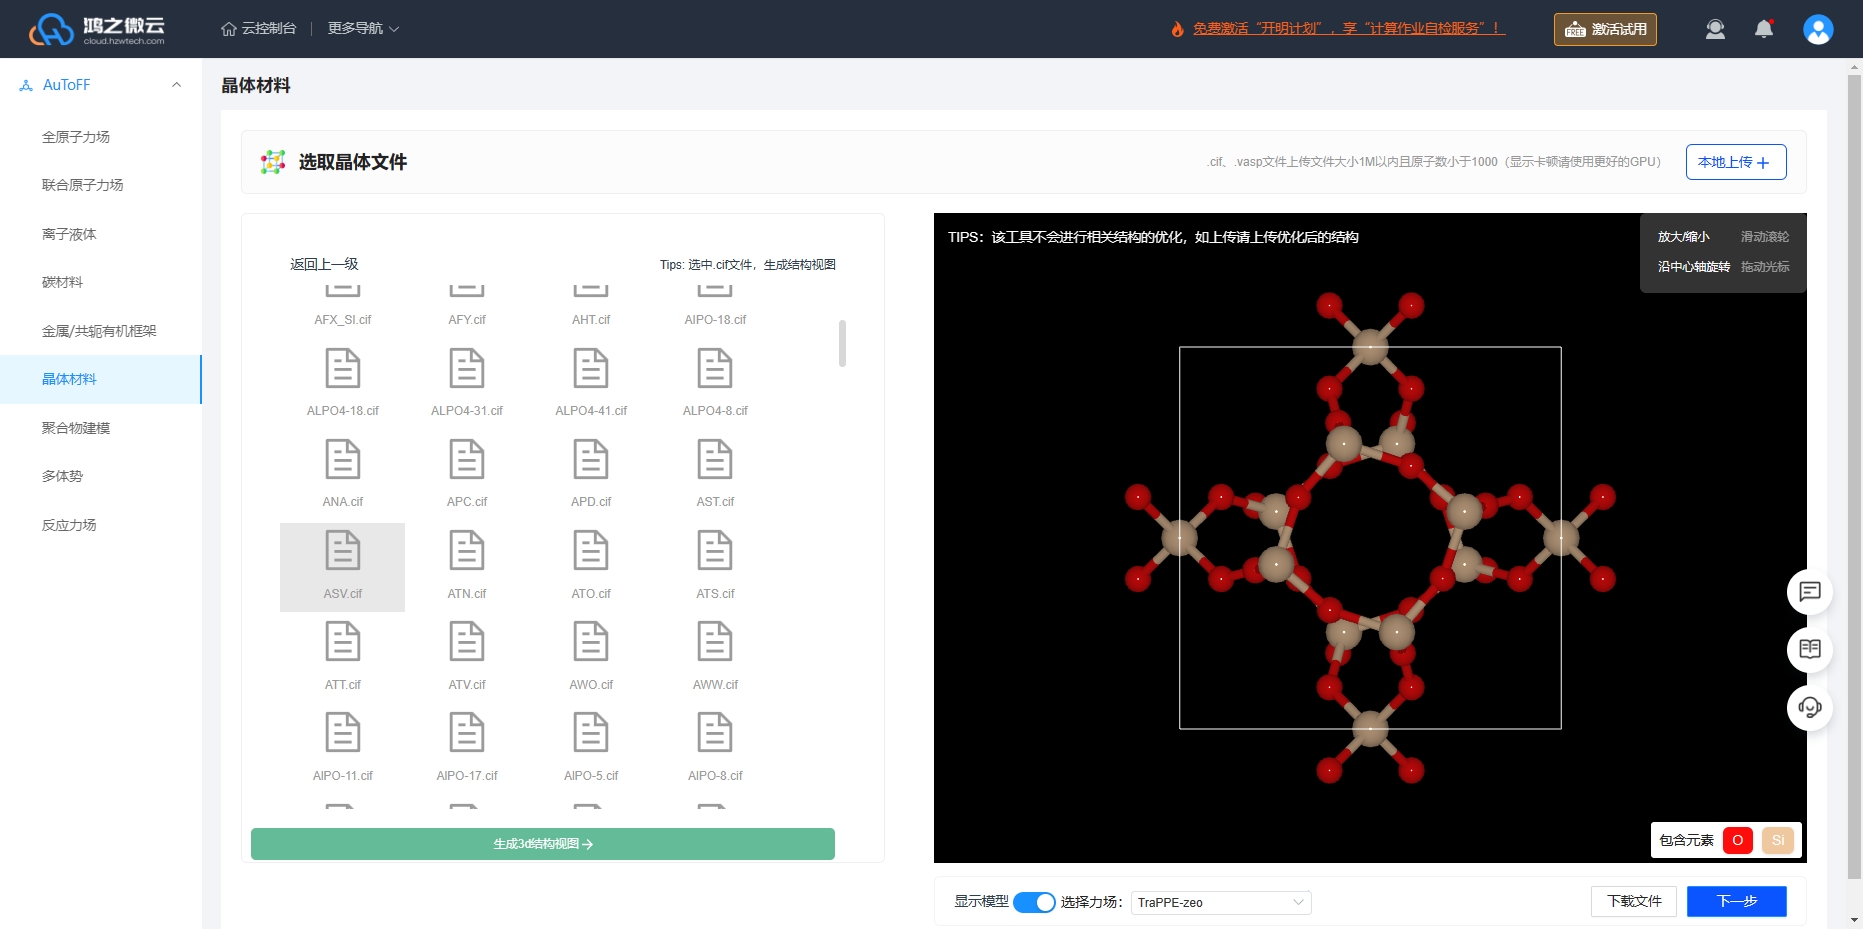The width and height of the screenshot is (1863, 929).
Task: Go to 云控制台 home link
Action: pos(258,29)
